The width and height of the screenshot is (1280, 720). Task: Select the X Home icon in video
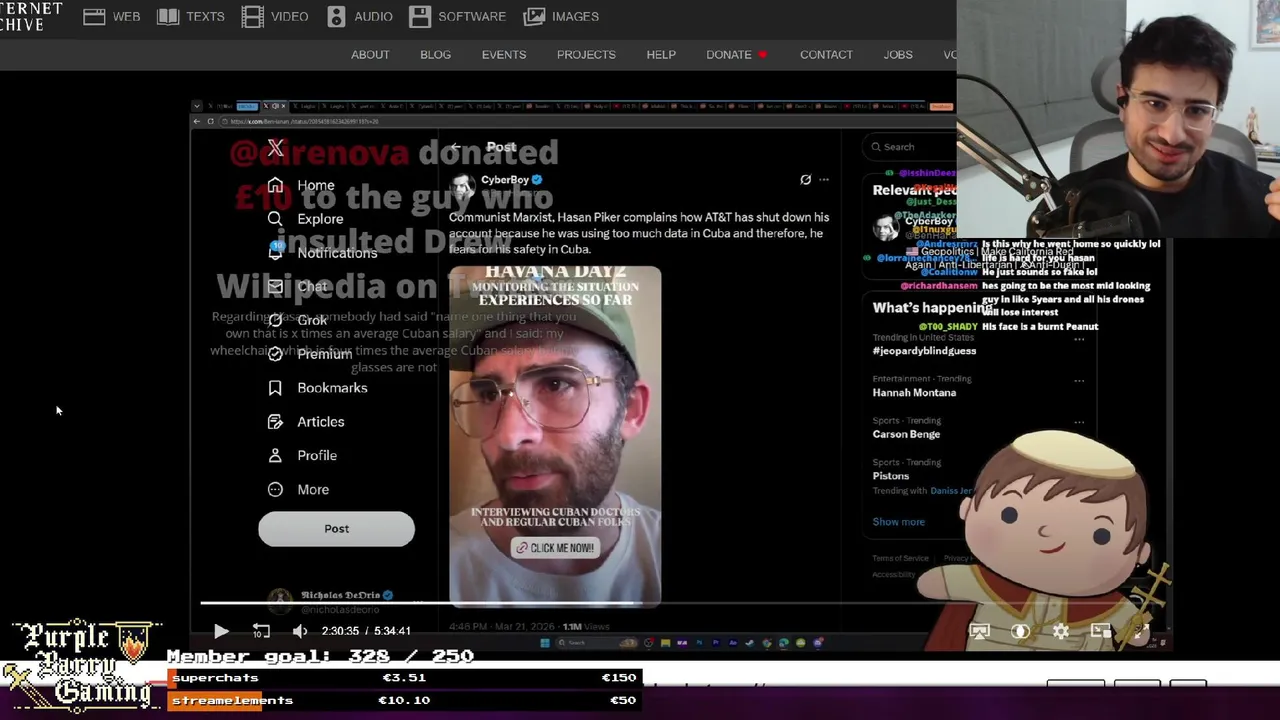coord(275,185)
